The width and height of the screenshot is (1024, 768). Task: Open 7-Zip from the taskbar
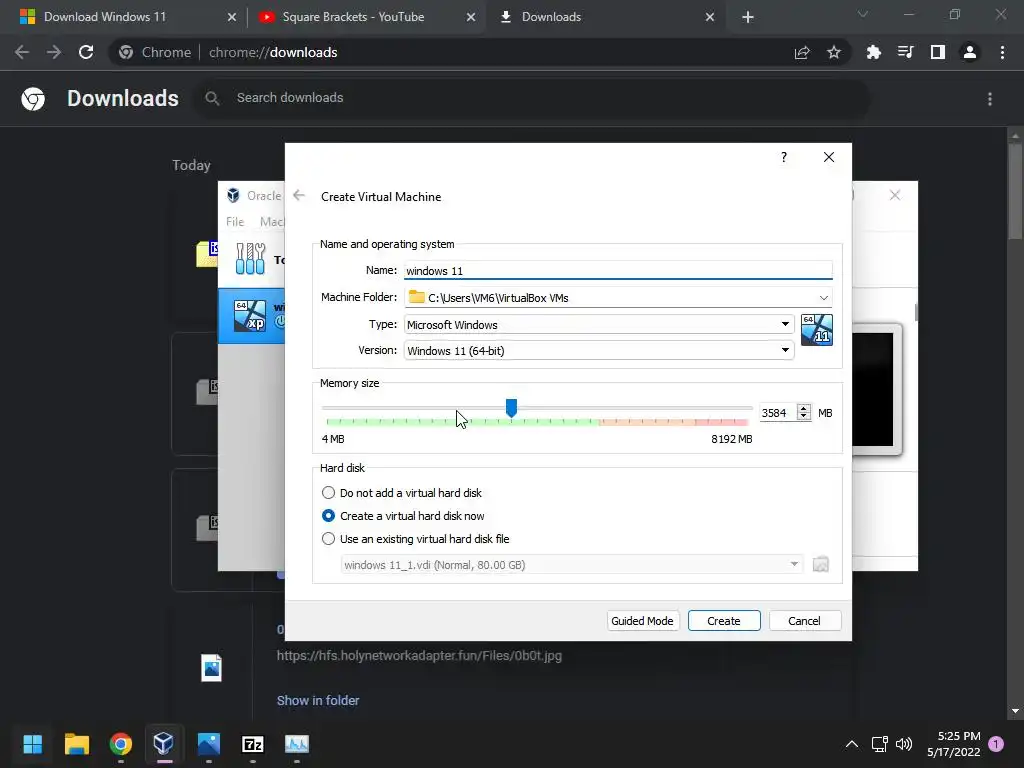[253, 744]
